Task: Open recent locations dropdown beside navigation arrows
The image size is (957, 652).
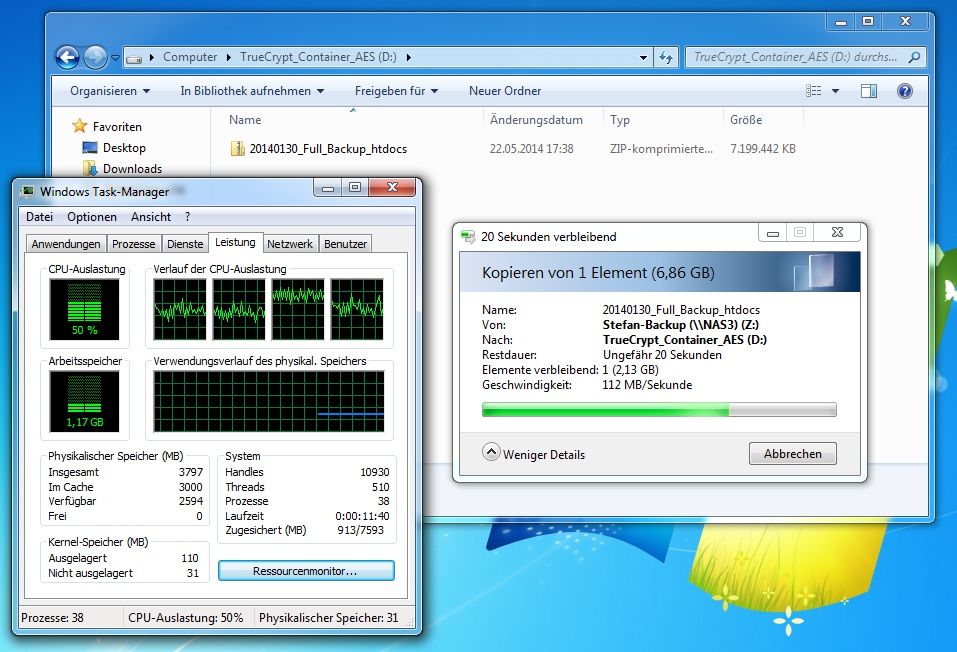Action: pyautogui.click(x=115, y=58)
